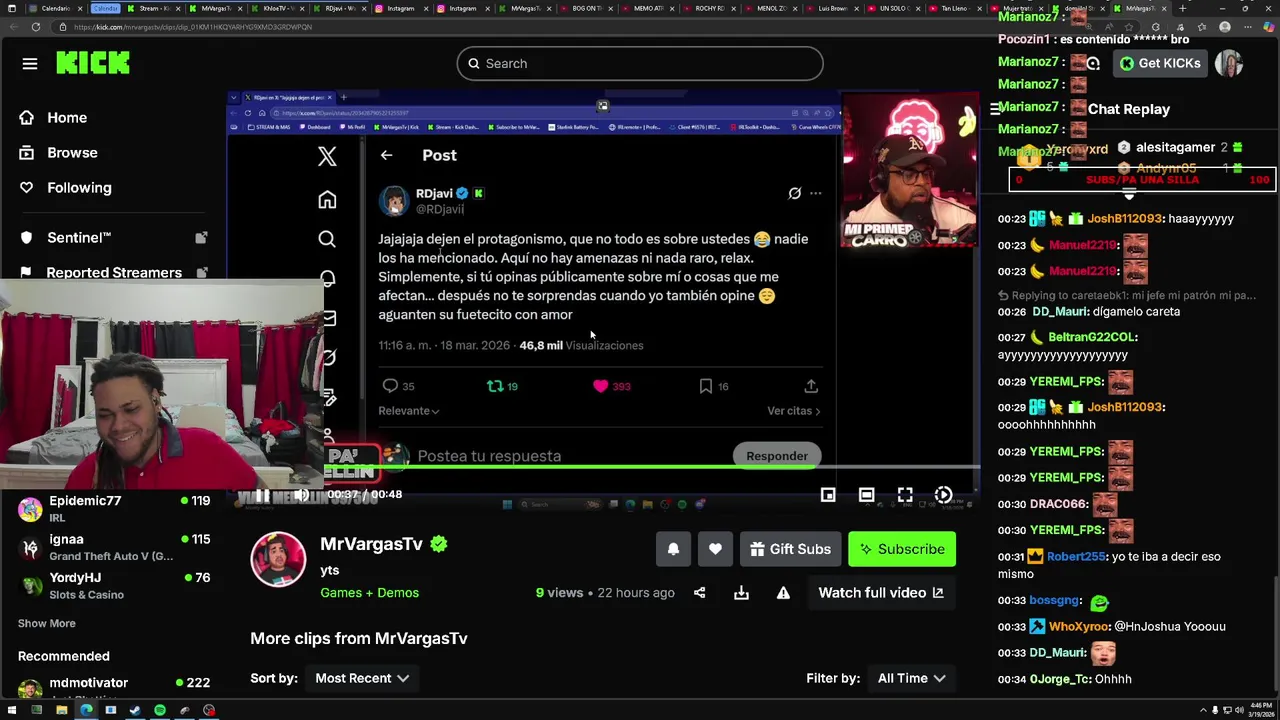Click 0Jorge_Tc username in chat
Image resolution: width=1280 pixels, height=720 pixels.
pyautogui.click(x=1061, y=679)
